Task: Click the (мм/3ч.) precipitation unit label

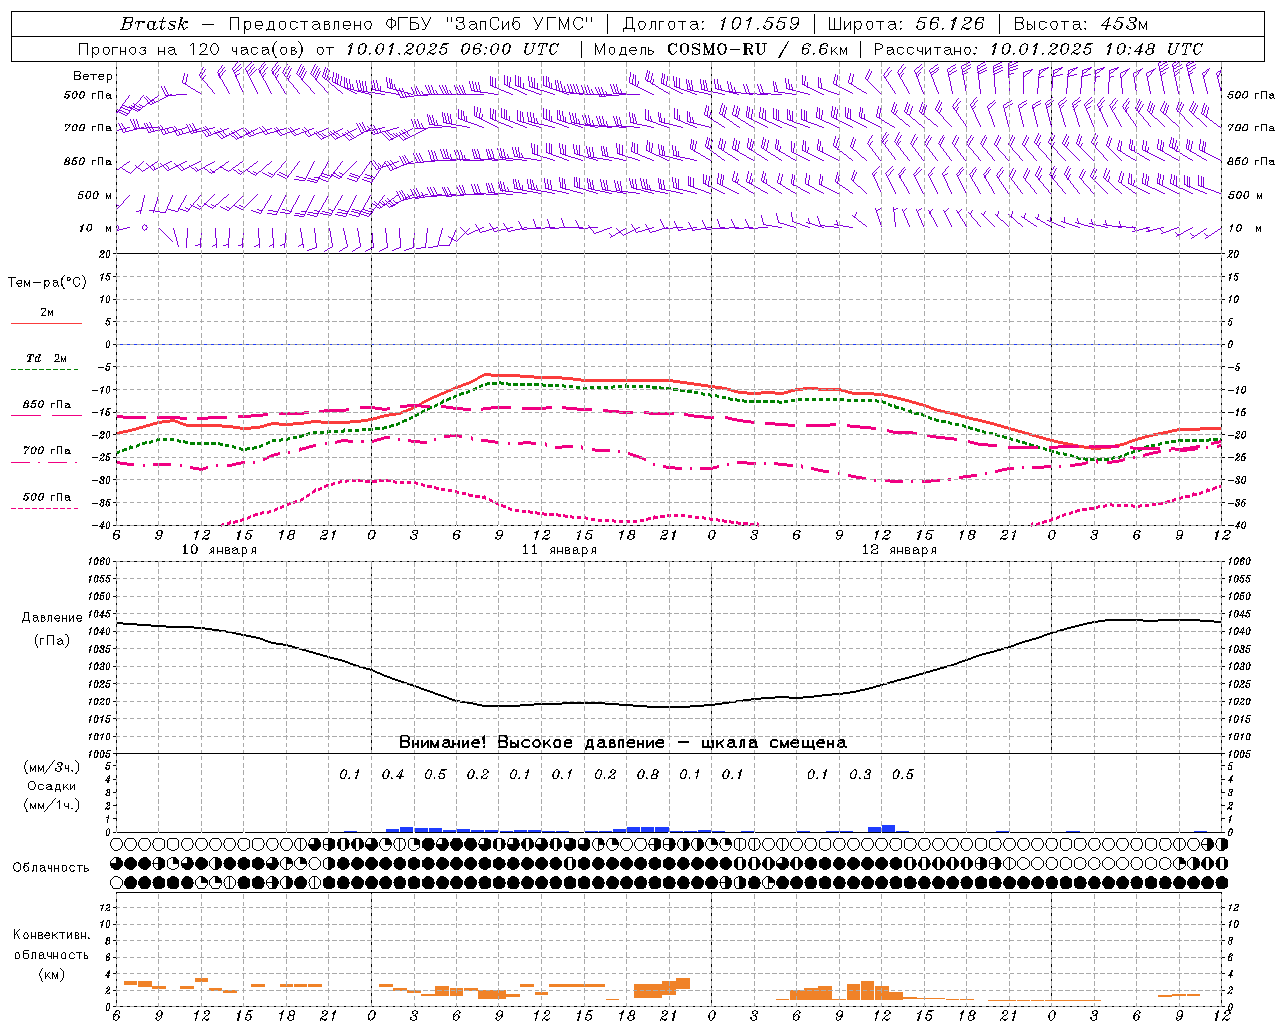Action: point(52,767)
